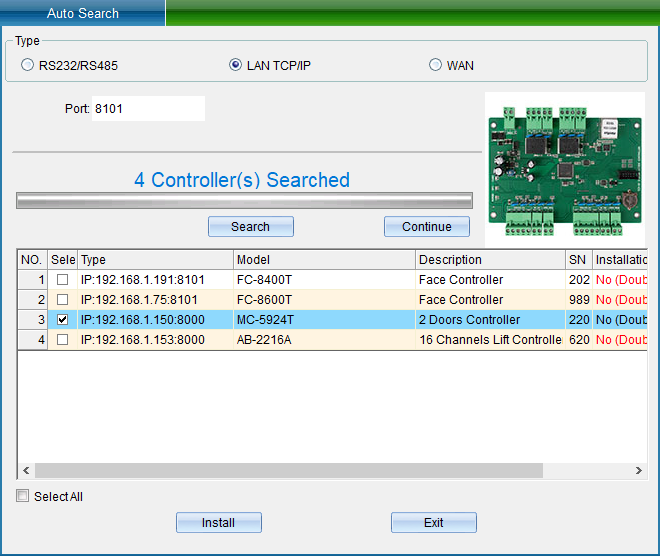Click the FC-8600T model cell
660x556 pixels.
coord(324,300)
